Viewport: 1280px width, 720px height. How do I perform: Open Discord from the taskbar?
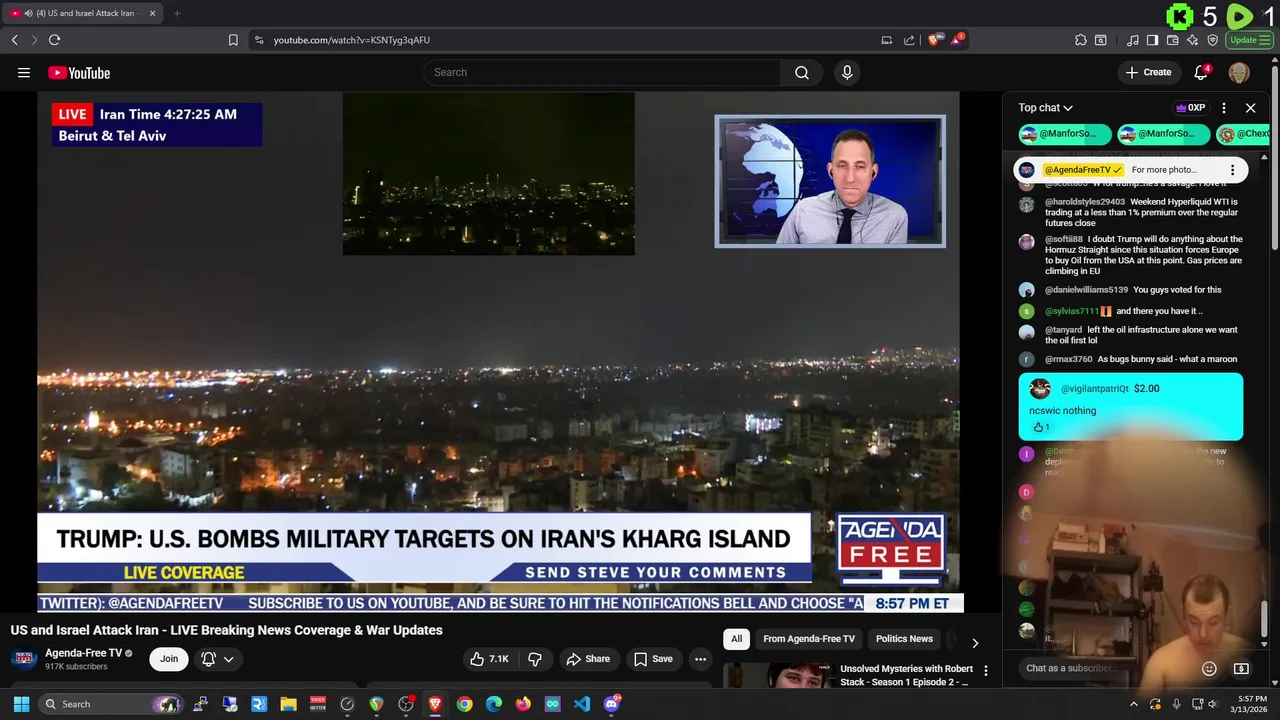pyautogui.click(x=612, y=704)
